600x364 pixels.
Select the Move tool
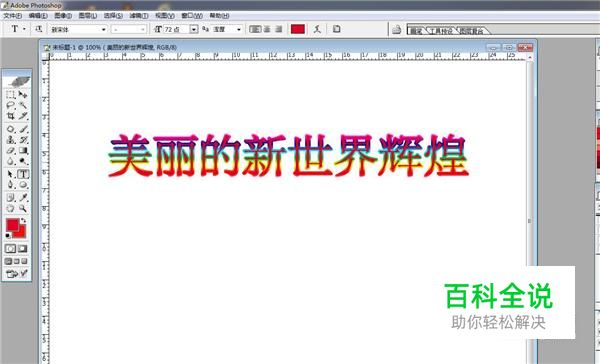click(x=23, y=94)
